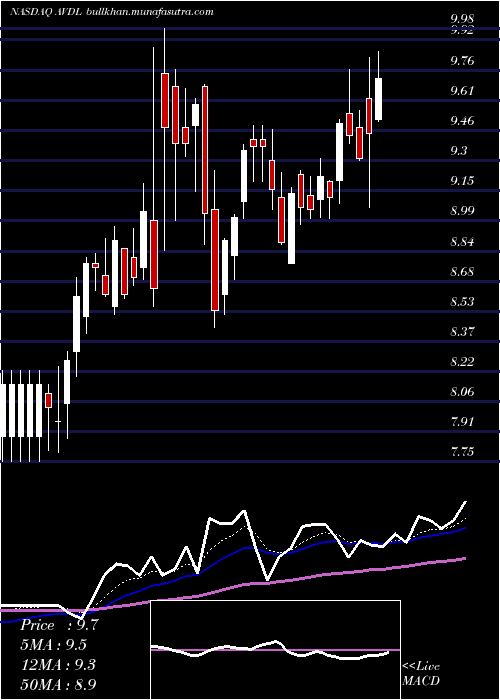Click the 8.06 price axis label

[462, 392]
